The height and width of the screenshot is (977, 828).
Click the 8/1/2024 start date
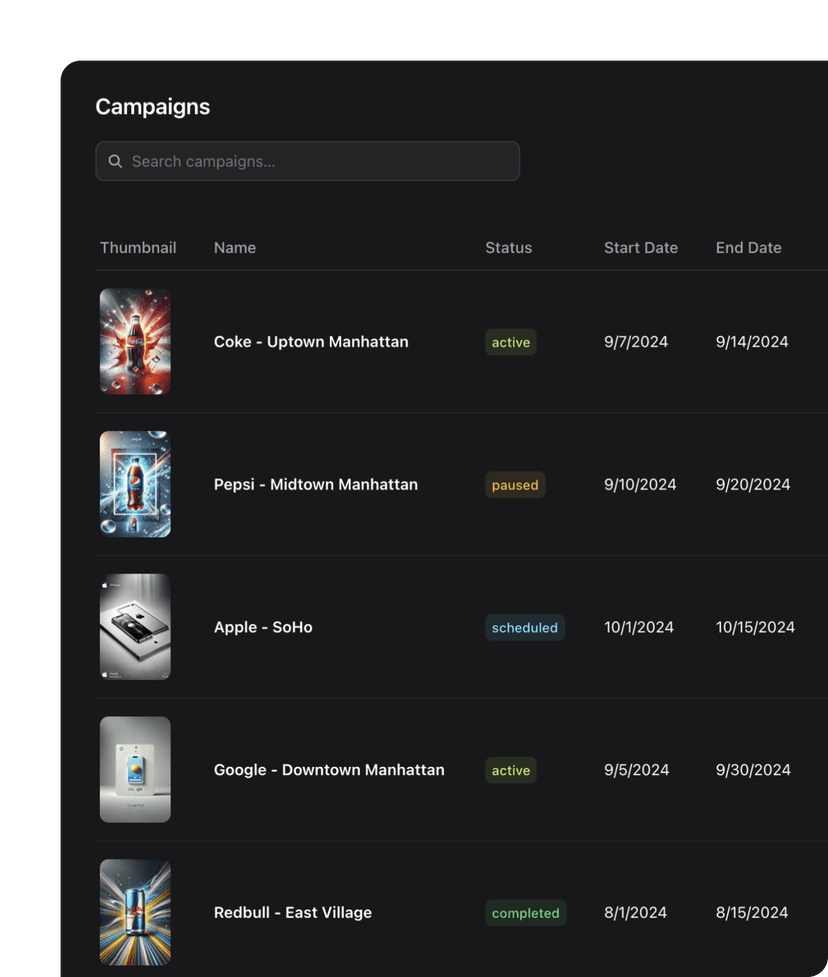(x=635, y=912)
